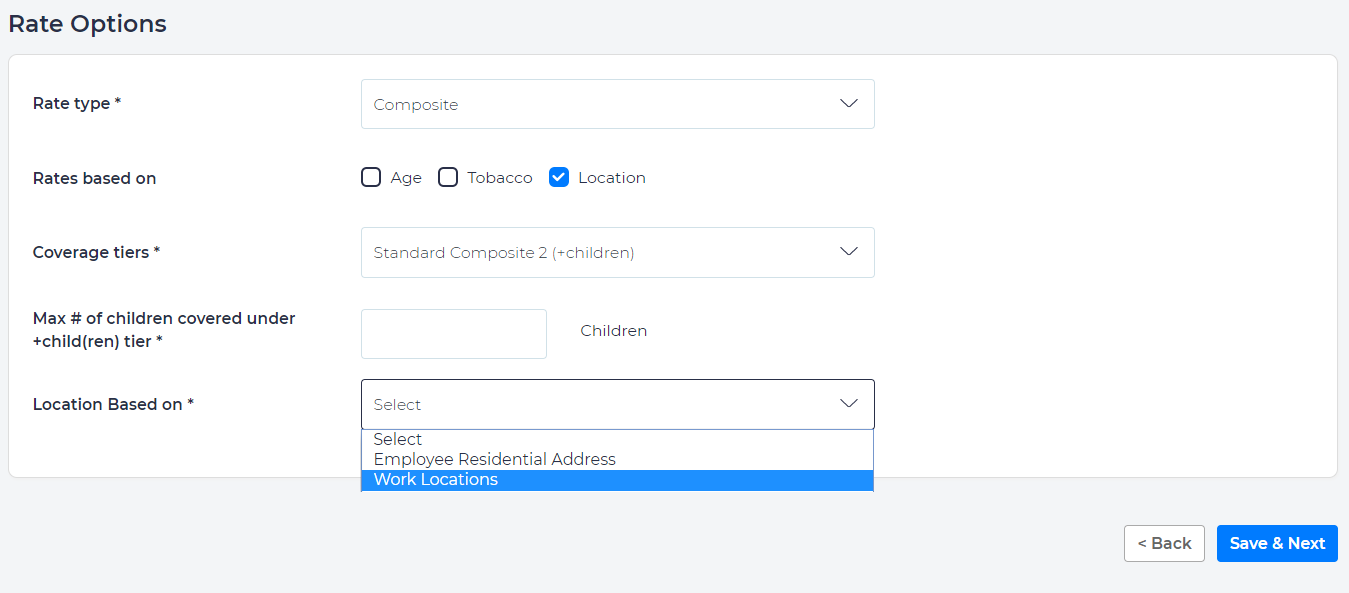Click the Location Based on field label
The width and height of the screenshot is (1349, 593).
pos(113,404)
